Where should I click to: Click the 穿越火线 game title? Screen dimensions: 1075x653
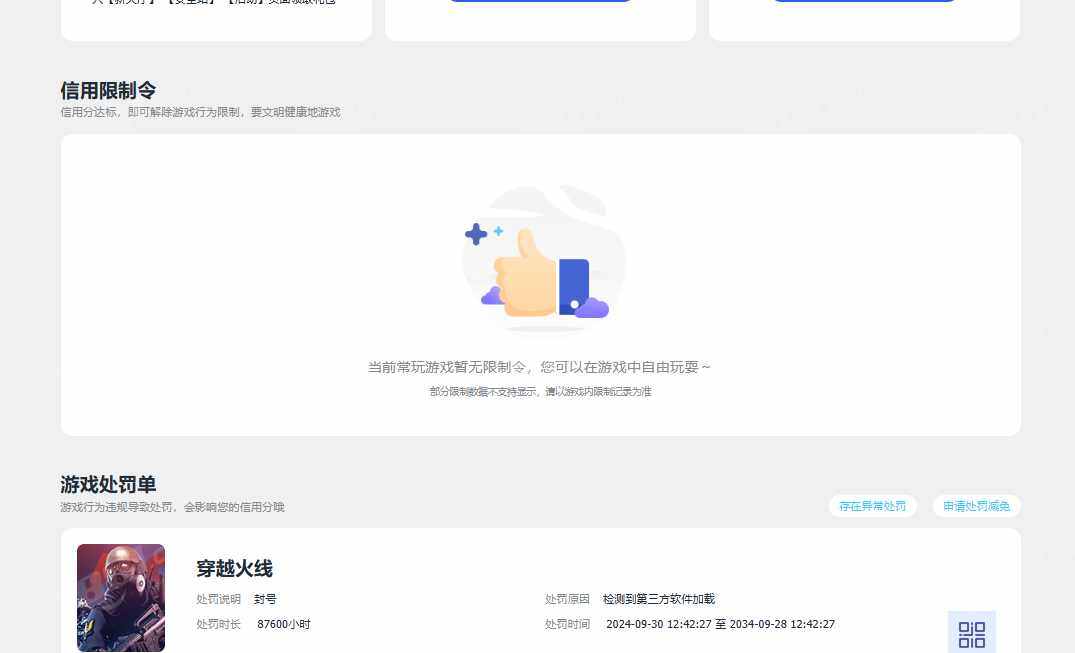[234, 568]
